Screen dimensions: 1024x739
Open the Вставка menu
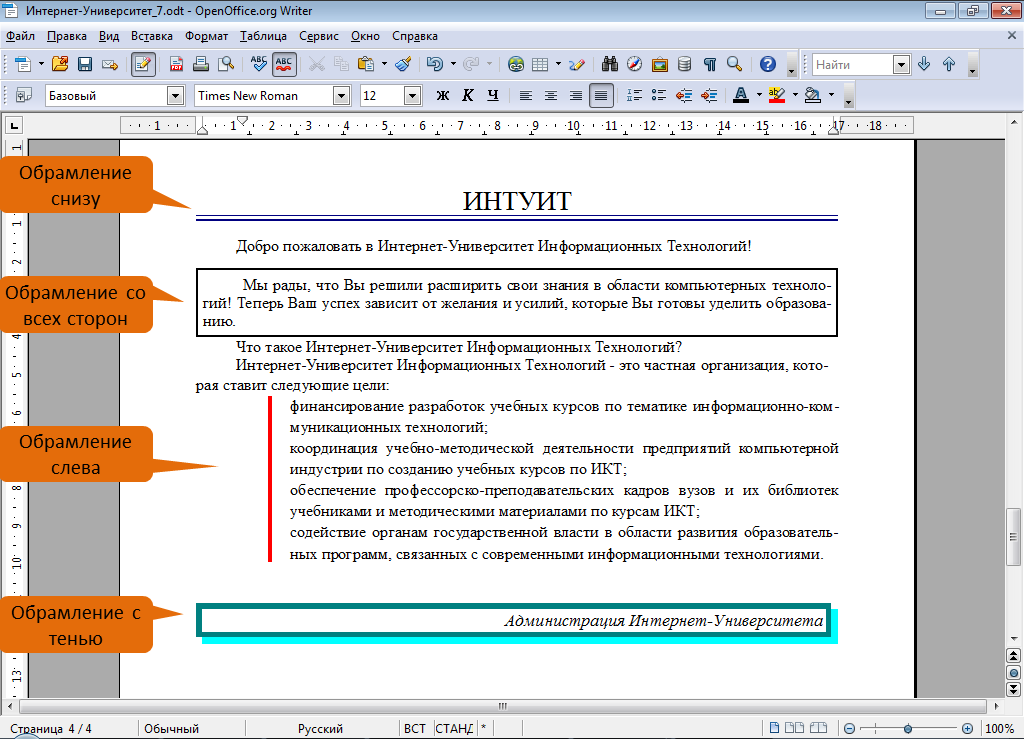click(152, 36)
